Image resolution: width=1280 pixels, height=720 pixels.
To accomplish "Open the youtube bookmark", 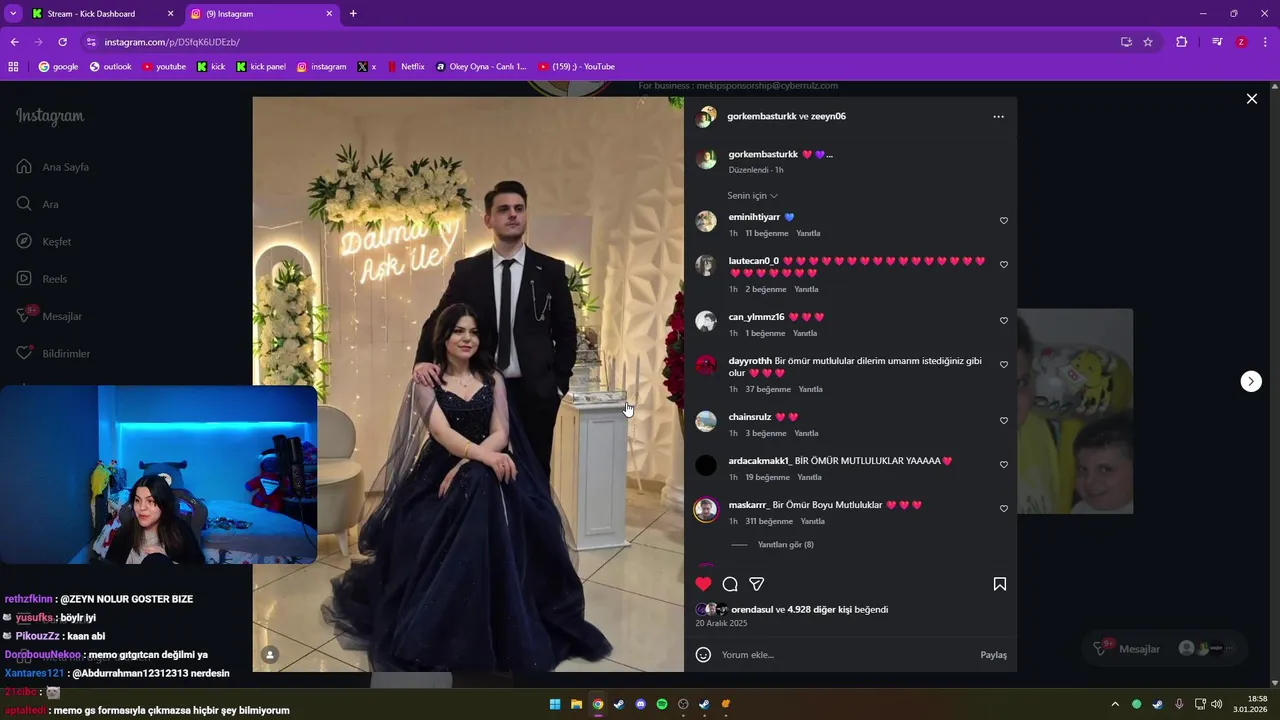I will (x=164, y=67).
